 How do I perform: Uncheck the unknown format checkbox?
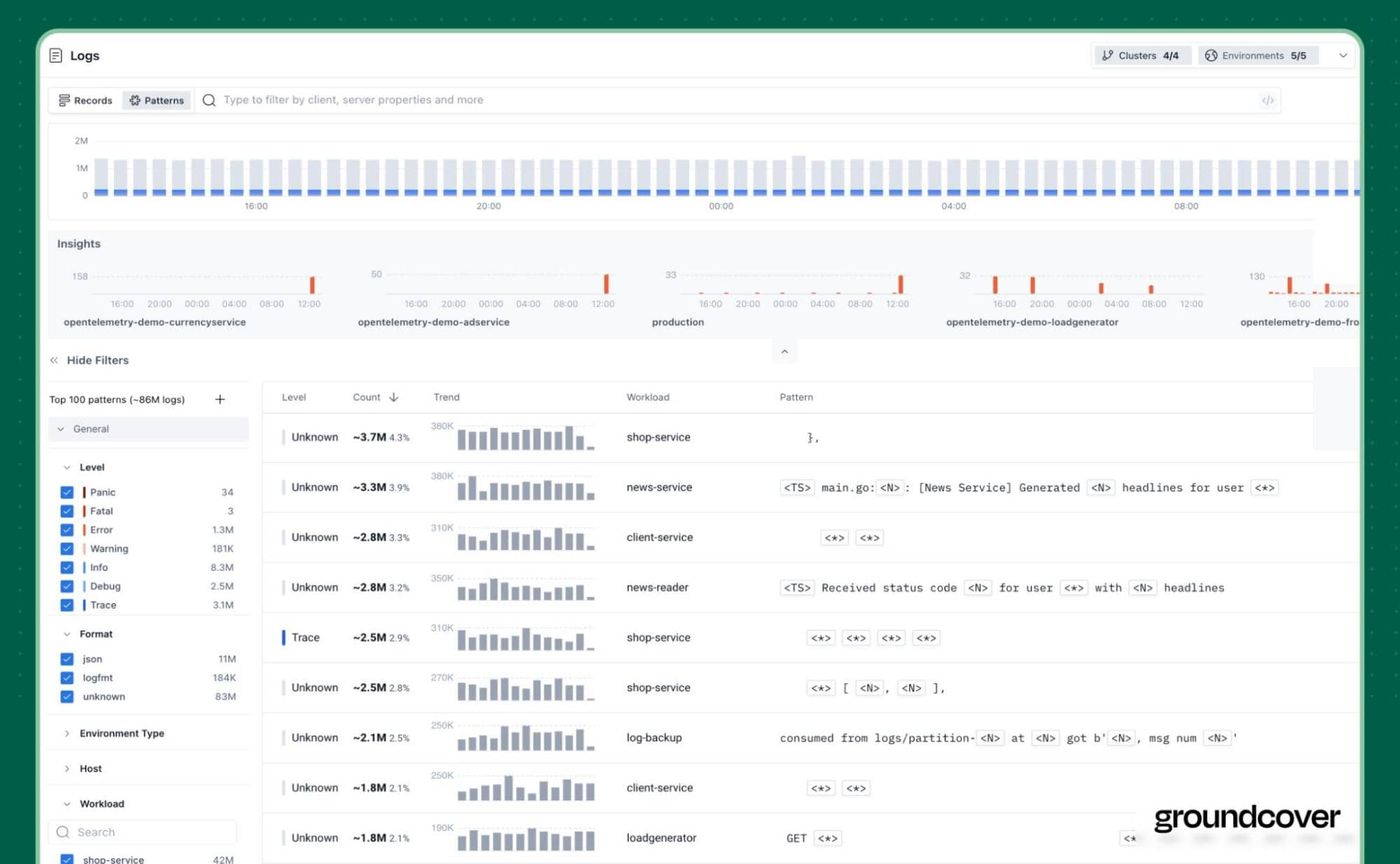[x=67, y=696]
